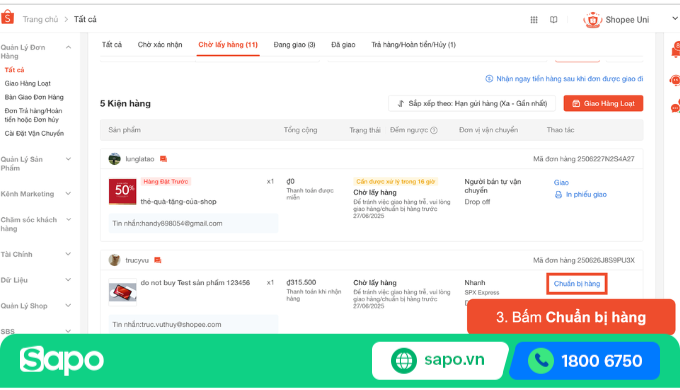Click the 1800 6750 phone button

586,361
